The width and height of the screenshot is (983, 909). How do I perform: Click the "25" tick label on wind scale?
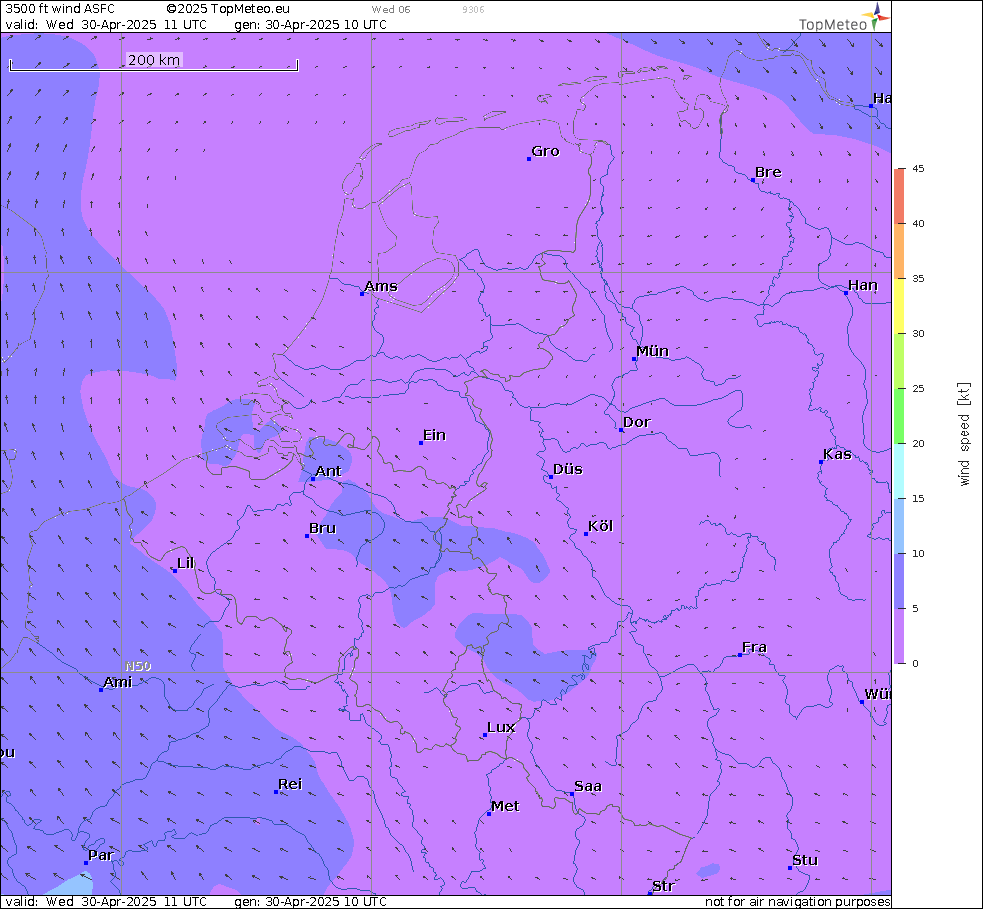tap(918, 389)
